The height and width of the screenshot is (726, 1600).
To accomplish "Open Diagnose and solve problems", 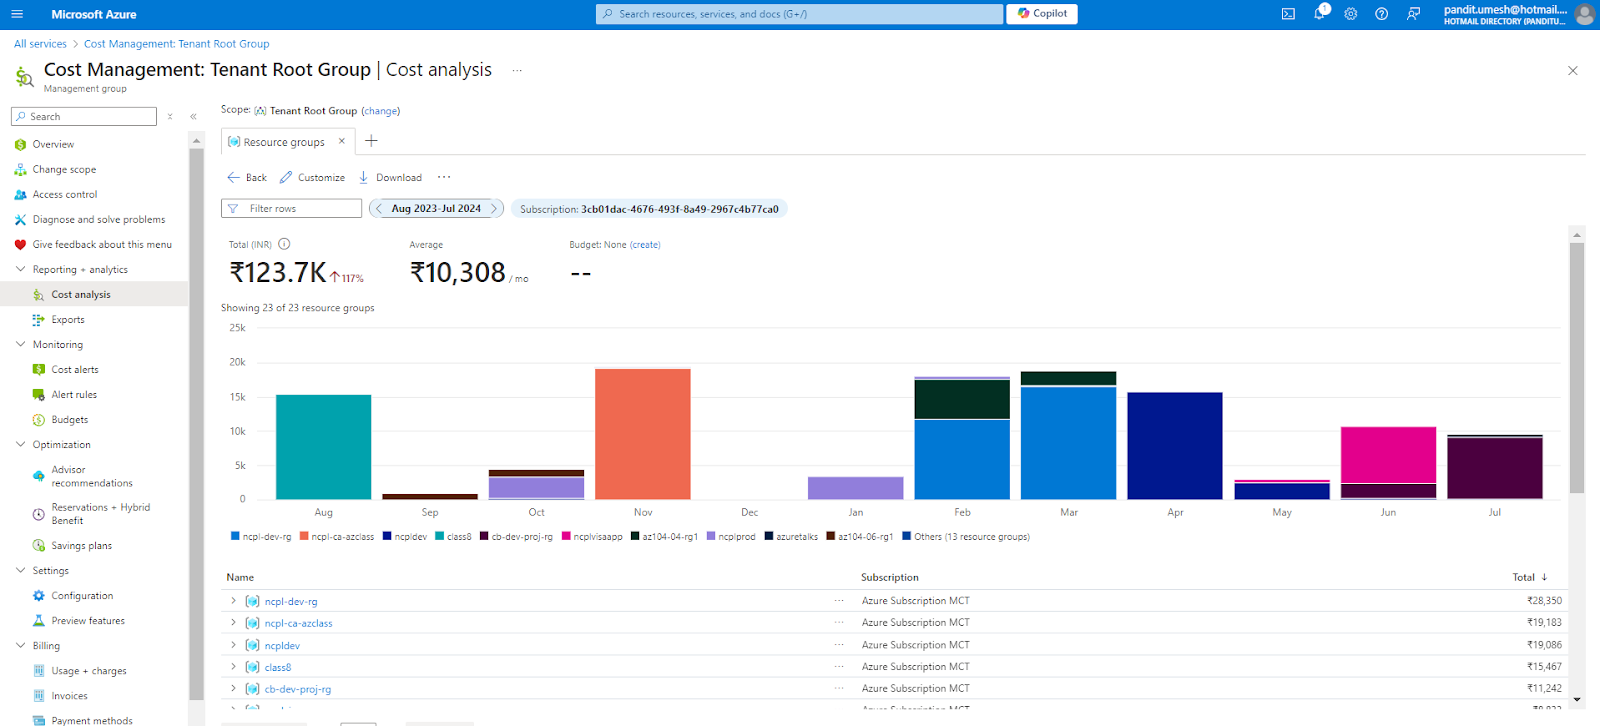I will [x=99, y=220].
